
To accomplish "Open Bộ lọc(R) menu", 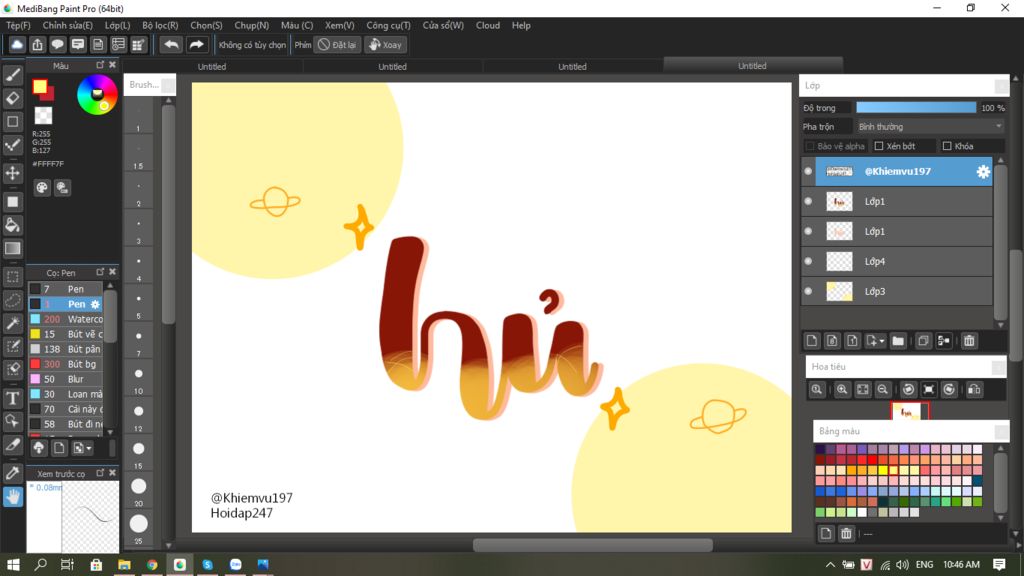I will (x=160, y=25).
